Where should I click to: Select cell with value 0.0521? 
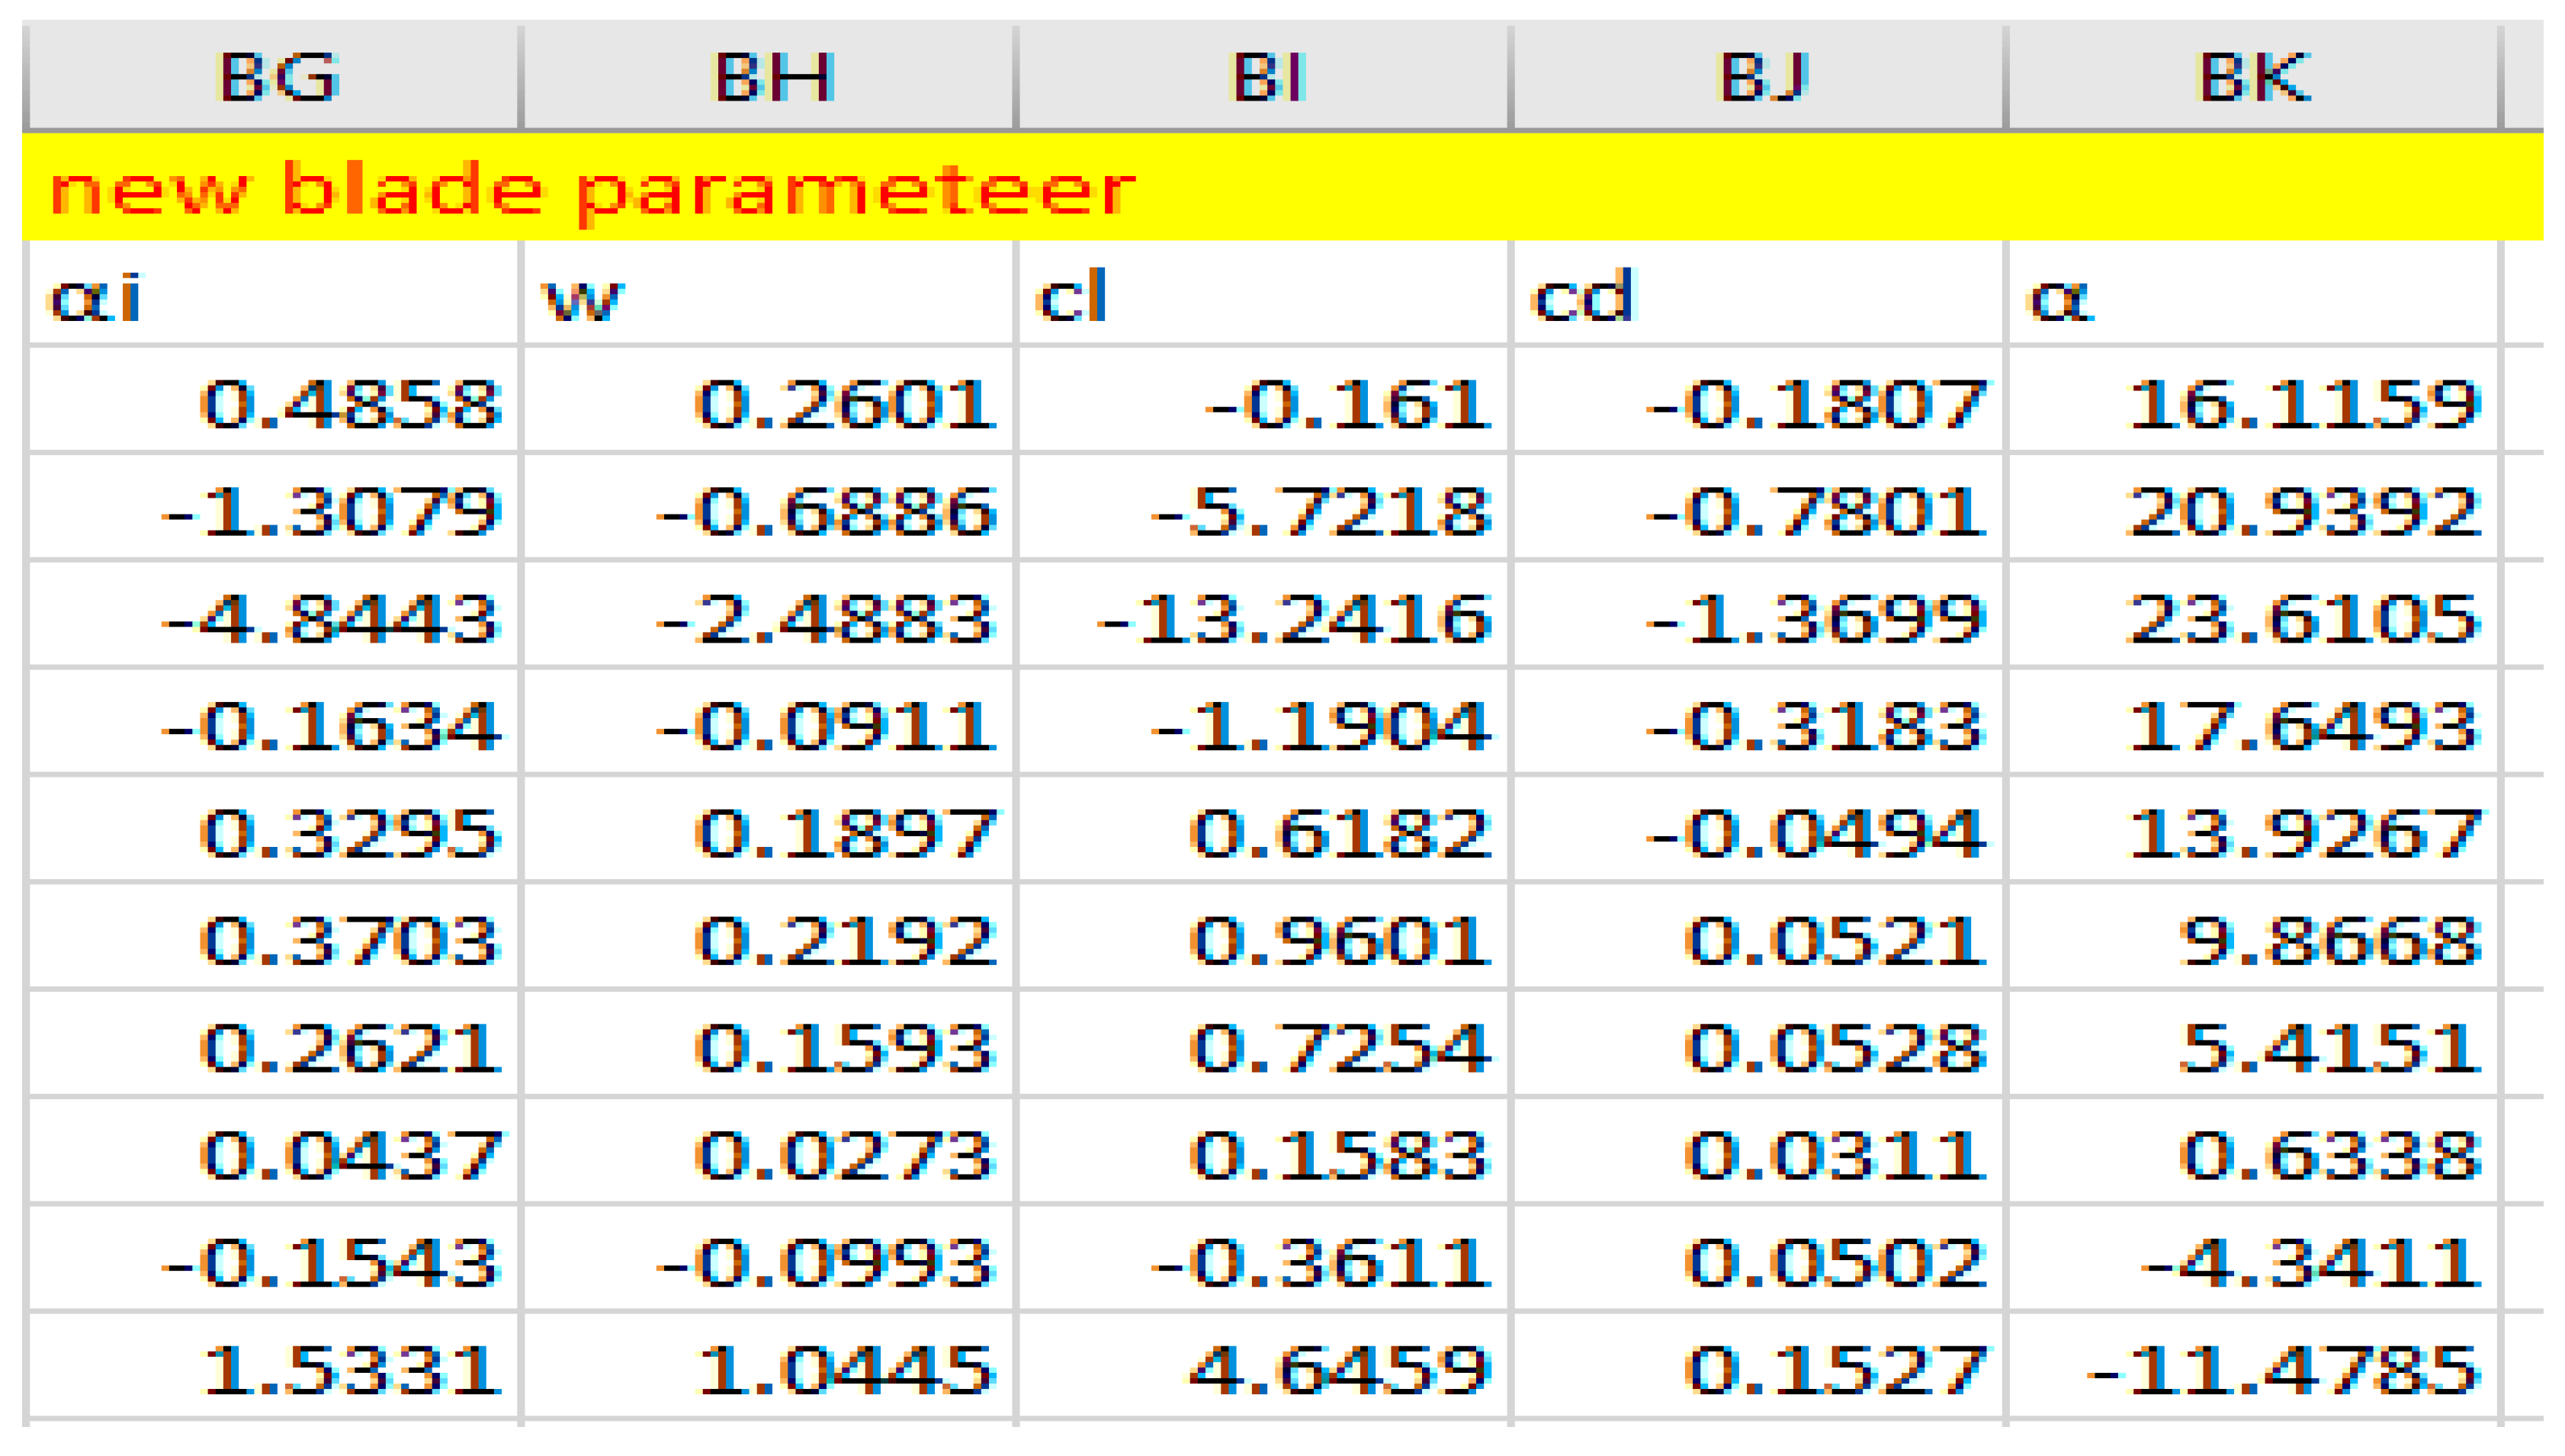[1758, 940]
